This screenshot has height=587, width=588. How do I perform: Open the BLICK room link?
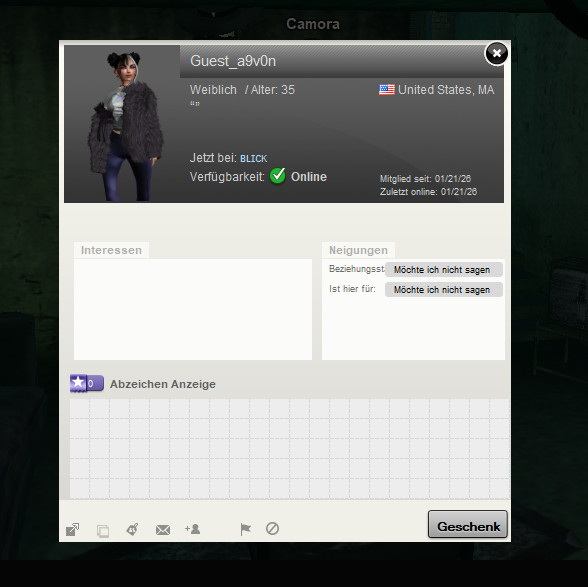(x=254, y=159)
